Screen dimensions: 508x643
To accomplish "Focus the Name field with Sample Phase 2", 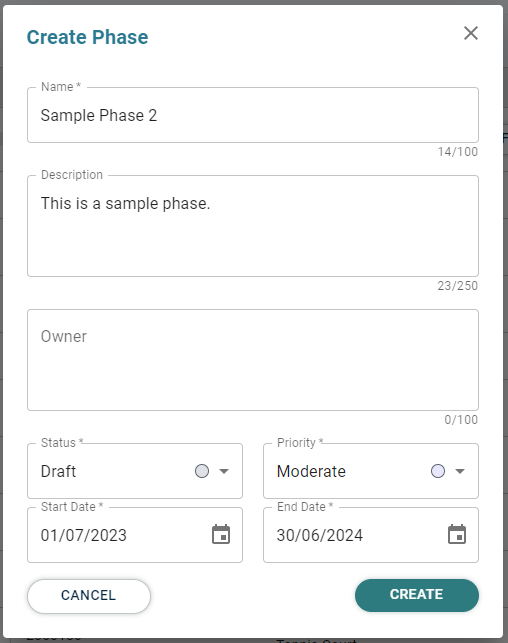I will coord(253,115).
